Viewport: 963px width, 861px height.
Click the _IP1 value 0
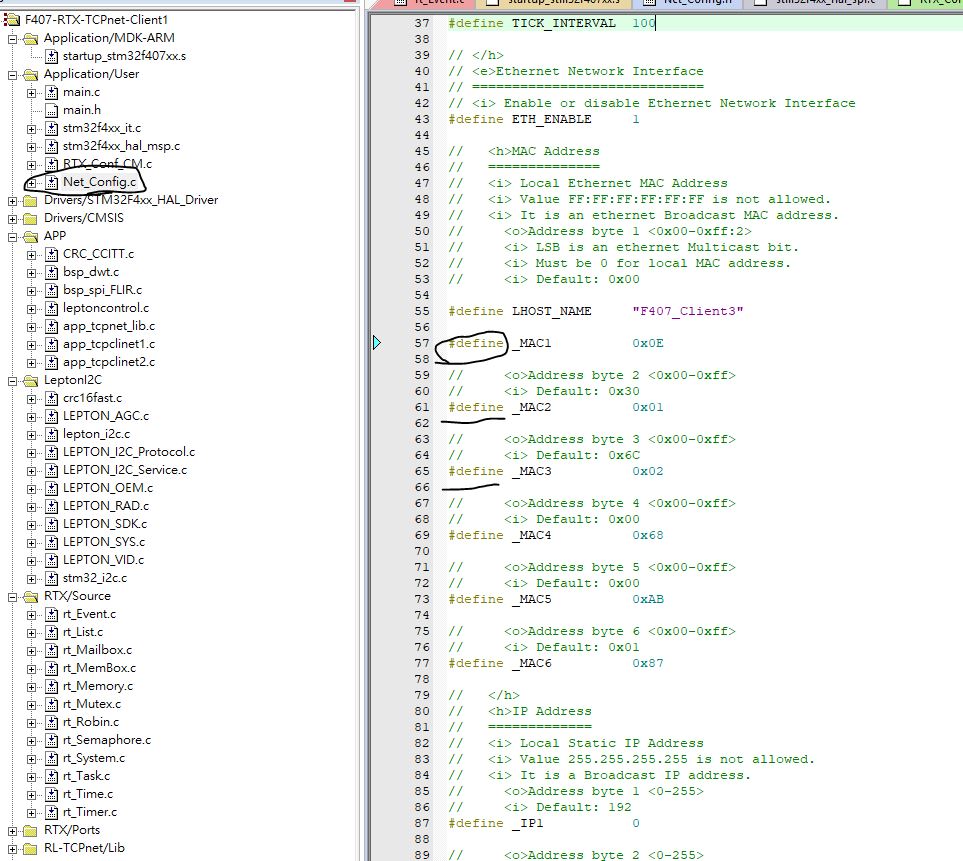click(x=636, y=823)
